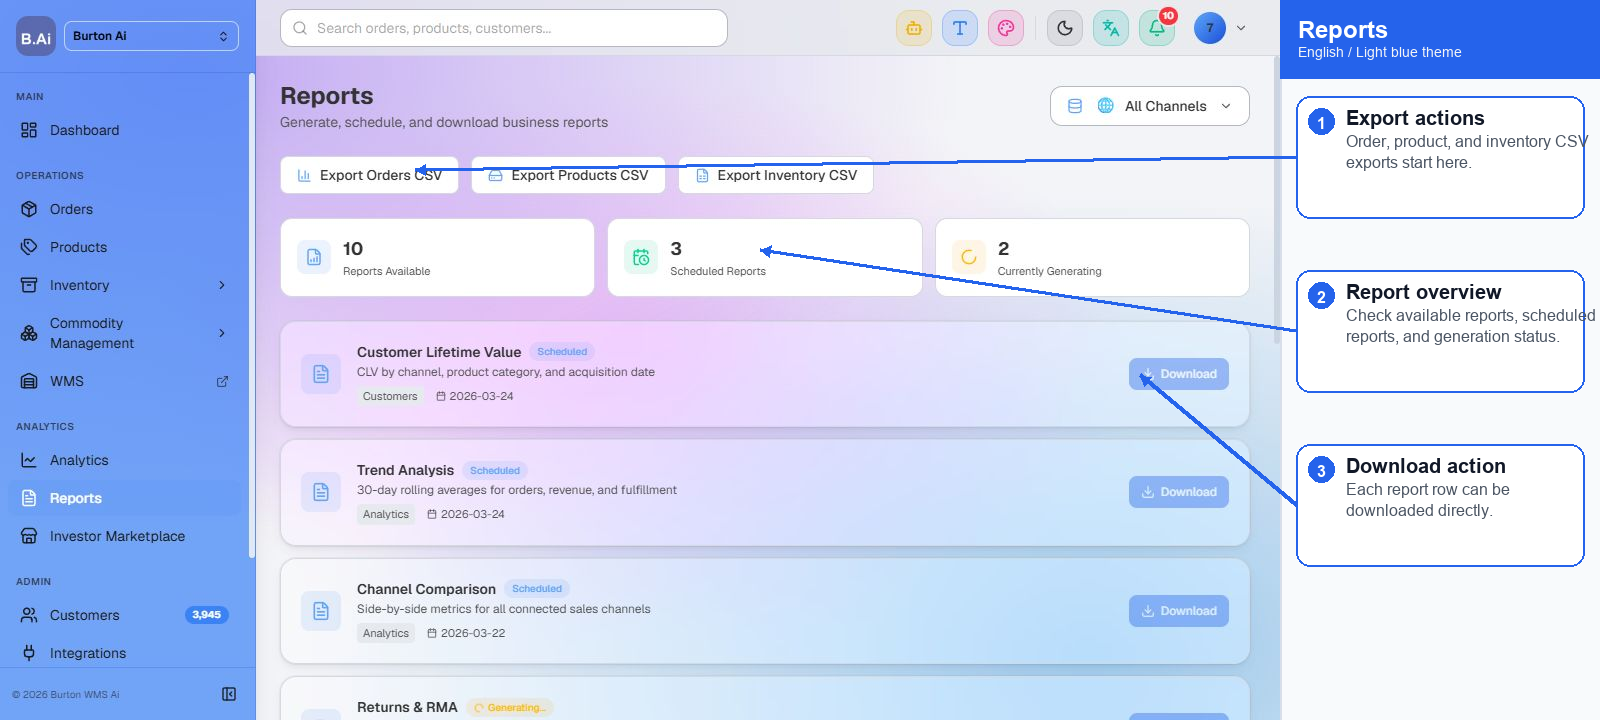Image resolution: width=1600 pixels, height=720 pixels.
Task: Open Customers with 3,945 badge
Action: point(125,615)
